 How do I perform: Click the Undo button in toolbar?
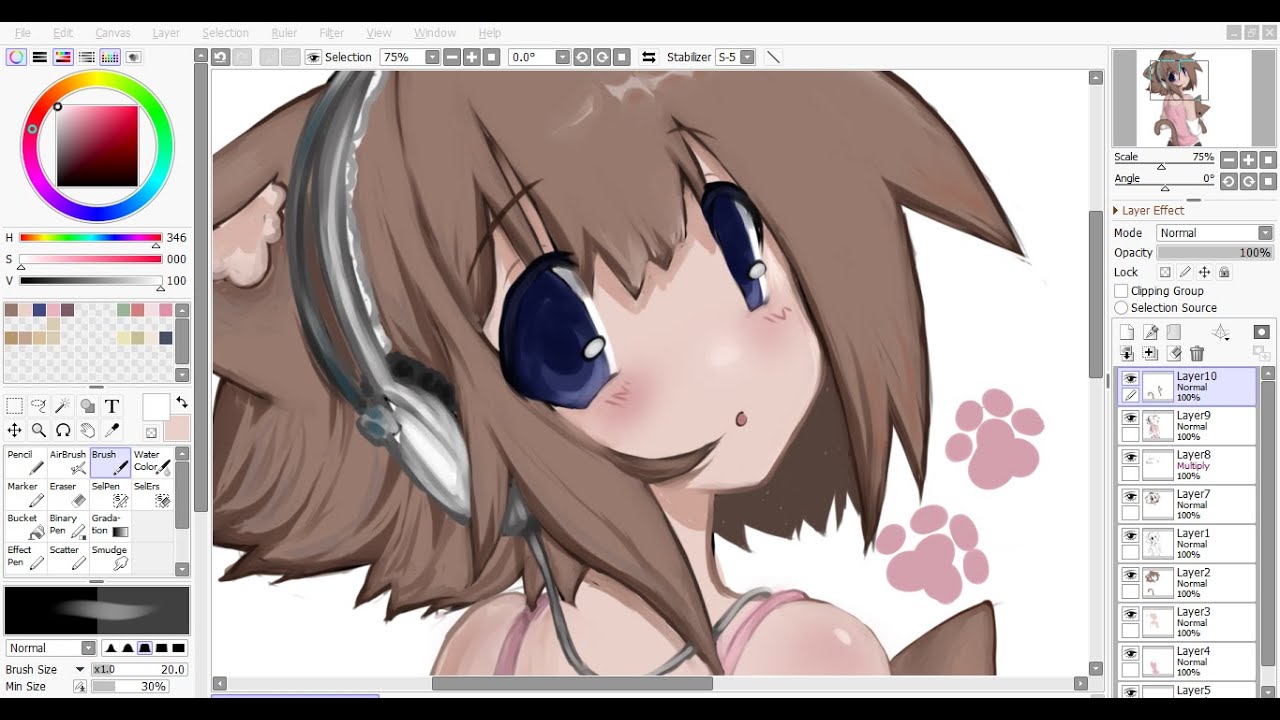pyautogui.click(x=220, y=57)
